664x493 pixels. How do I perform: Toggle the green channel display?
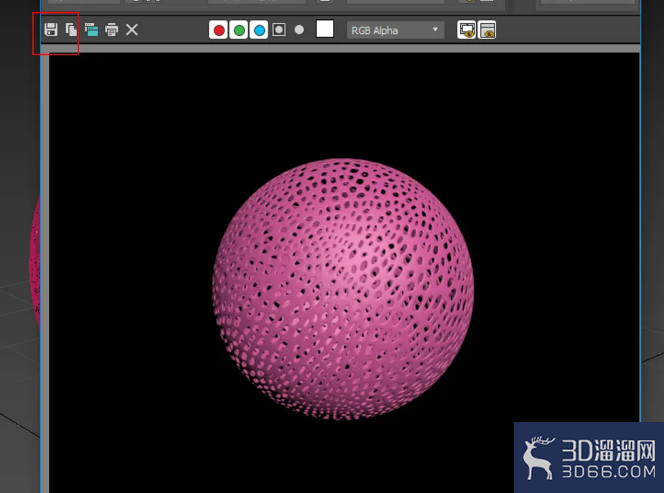239,30
